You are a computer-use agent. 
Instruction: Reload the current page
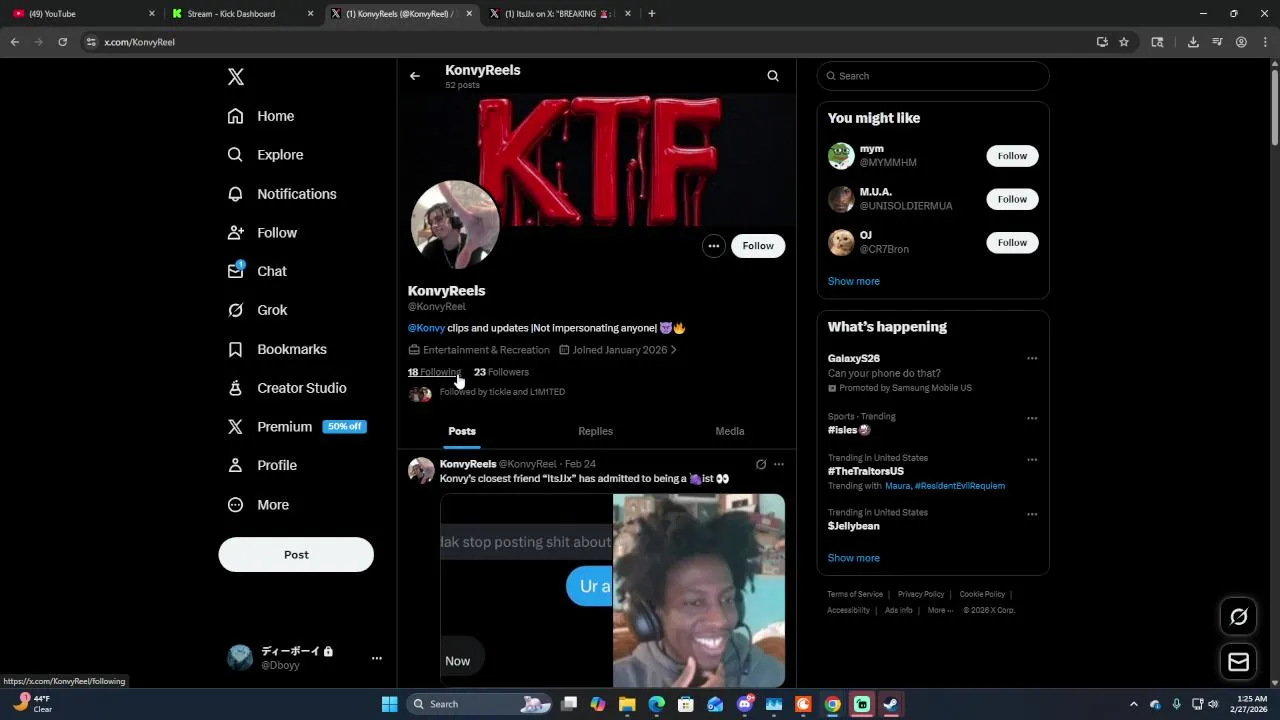pos(62,42)
